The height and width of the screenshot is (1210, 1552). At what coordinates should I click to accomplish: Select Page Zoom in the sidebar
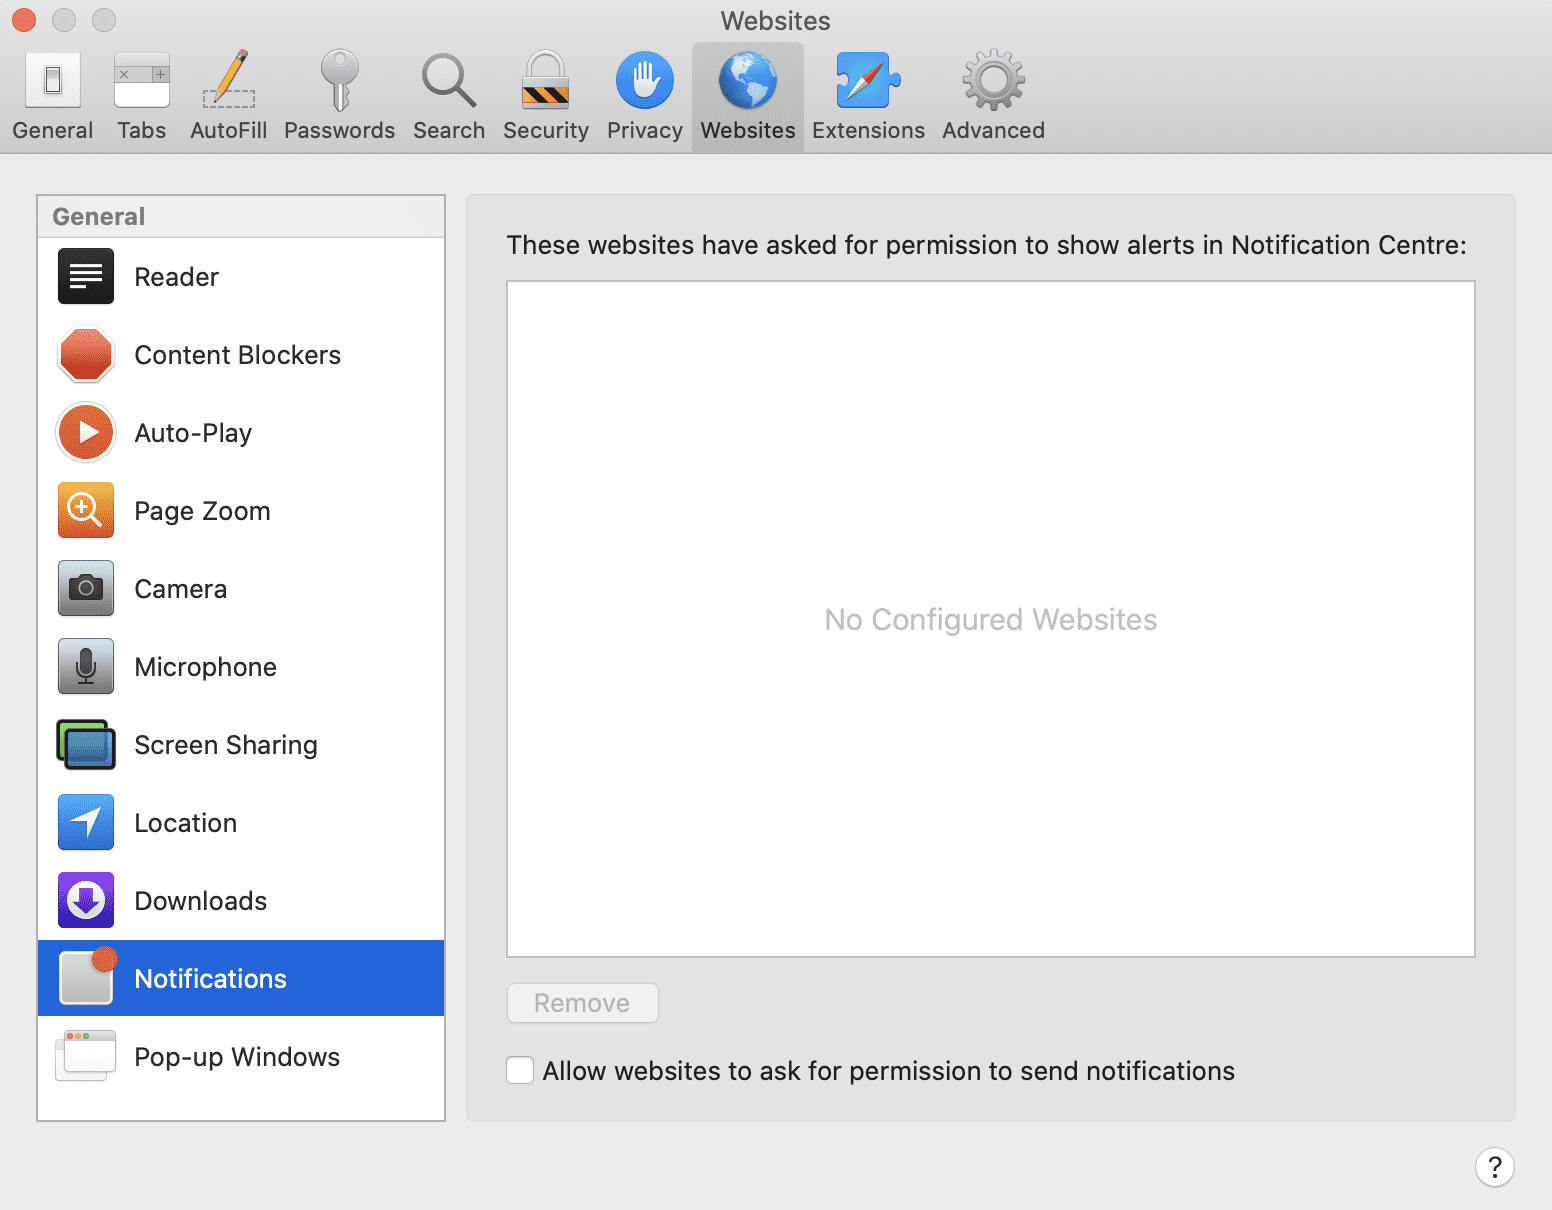[x=241, y=510]
